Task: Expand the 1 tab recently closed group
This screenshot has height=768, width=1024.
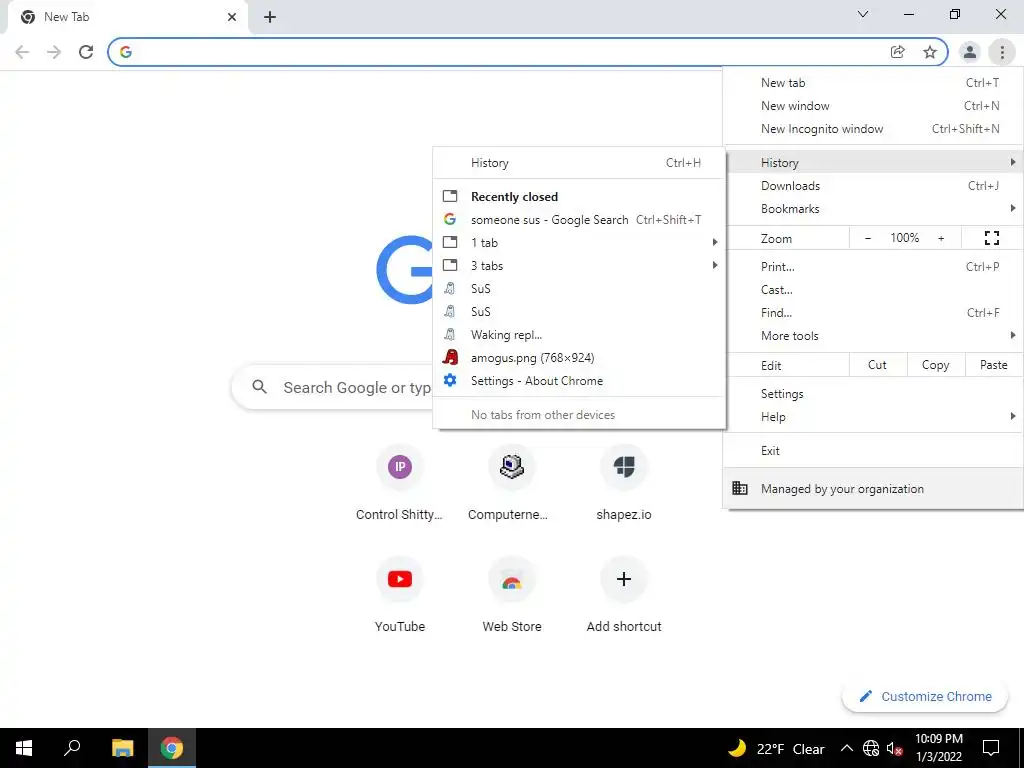Action: coord(579,243)
